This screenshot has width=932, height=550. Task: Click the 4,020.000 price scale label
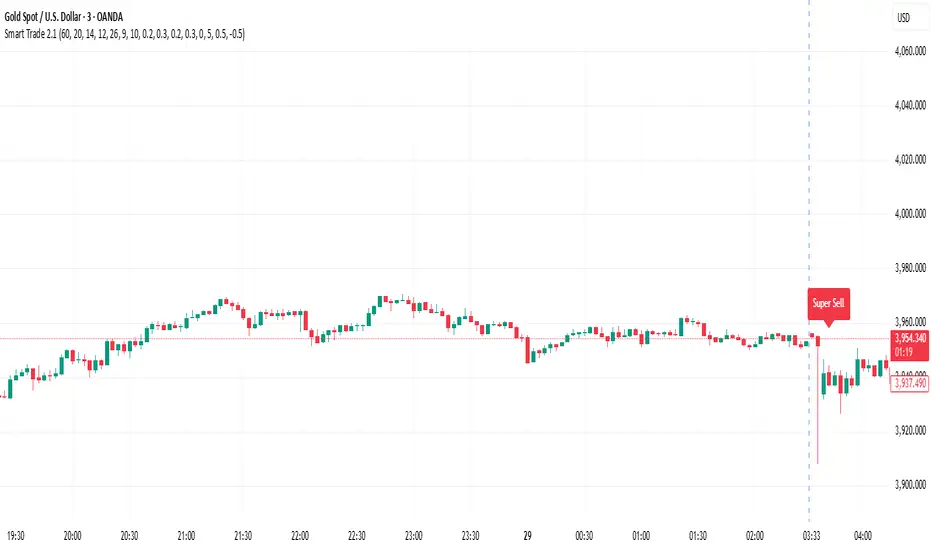coord(910,159)
